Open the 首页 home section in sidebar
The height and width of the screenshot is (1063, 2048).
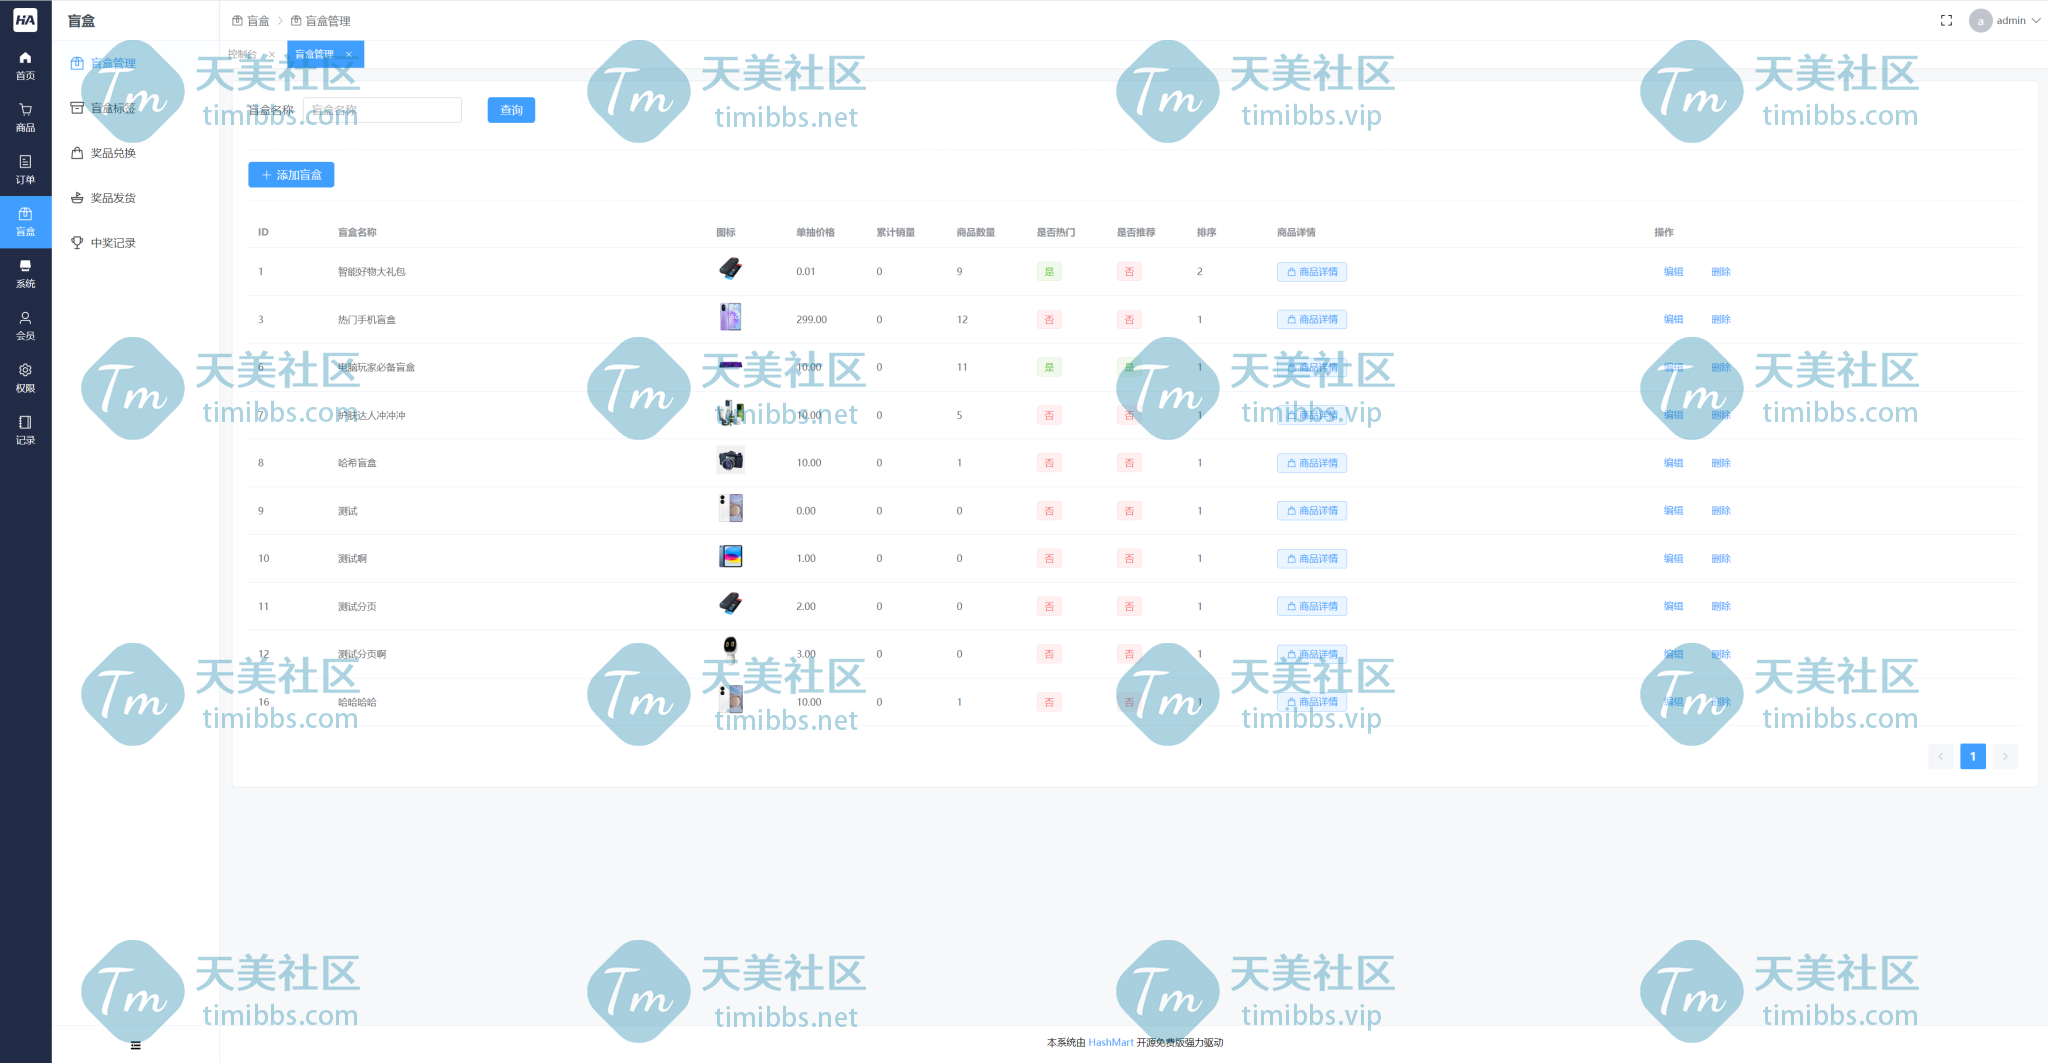(x=25, y=65)
